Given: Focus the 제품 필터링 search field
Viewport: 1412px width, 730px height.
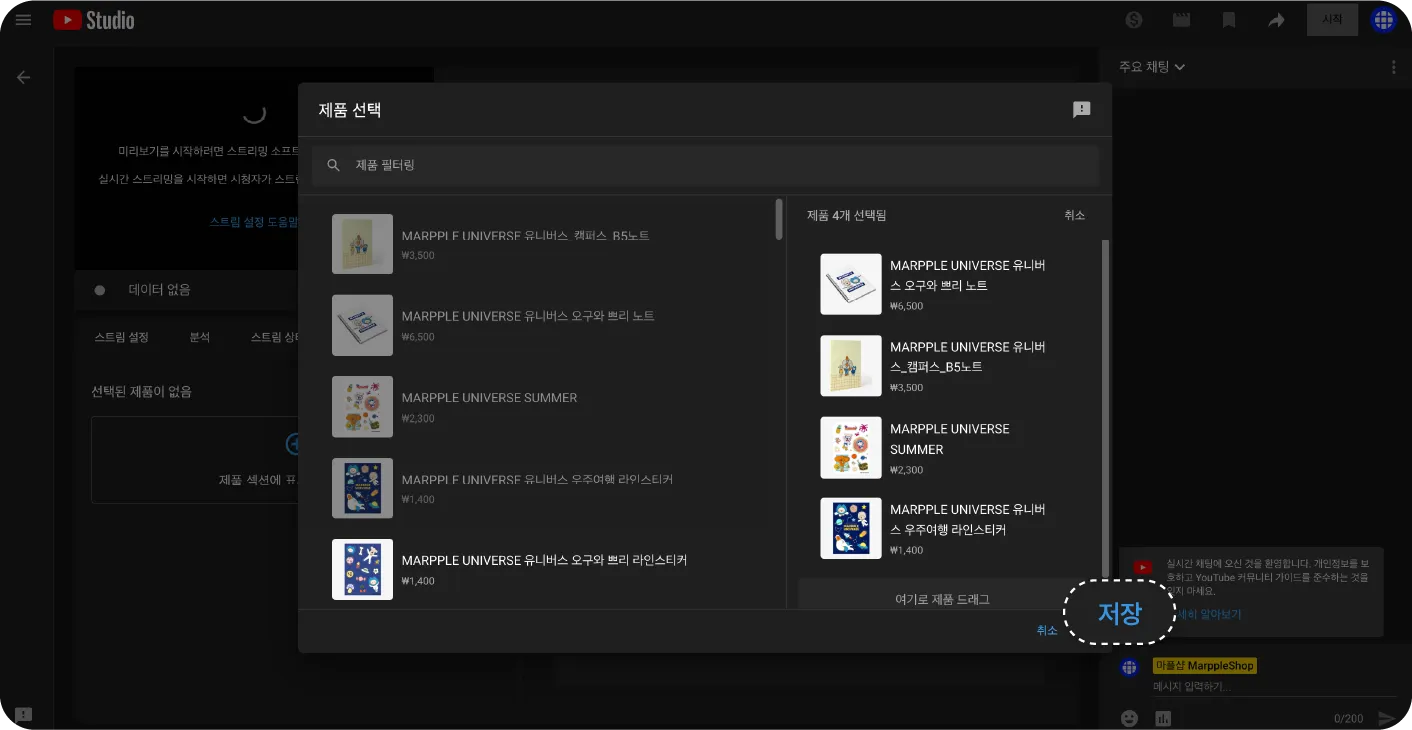Looking at the screenshot, I should click(x=706, y=165).
